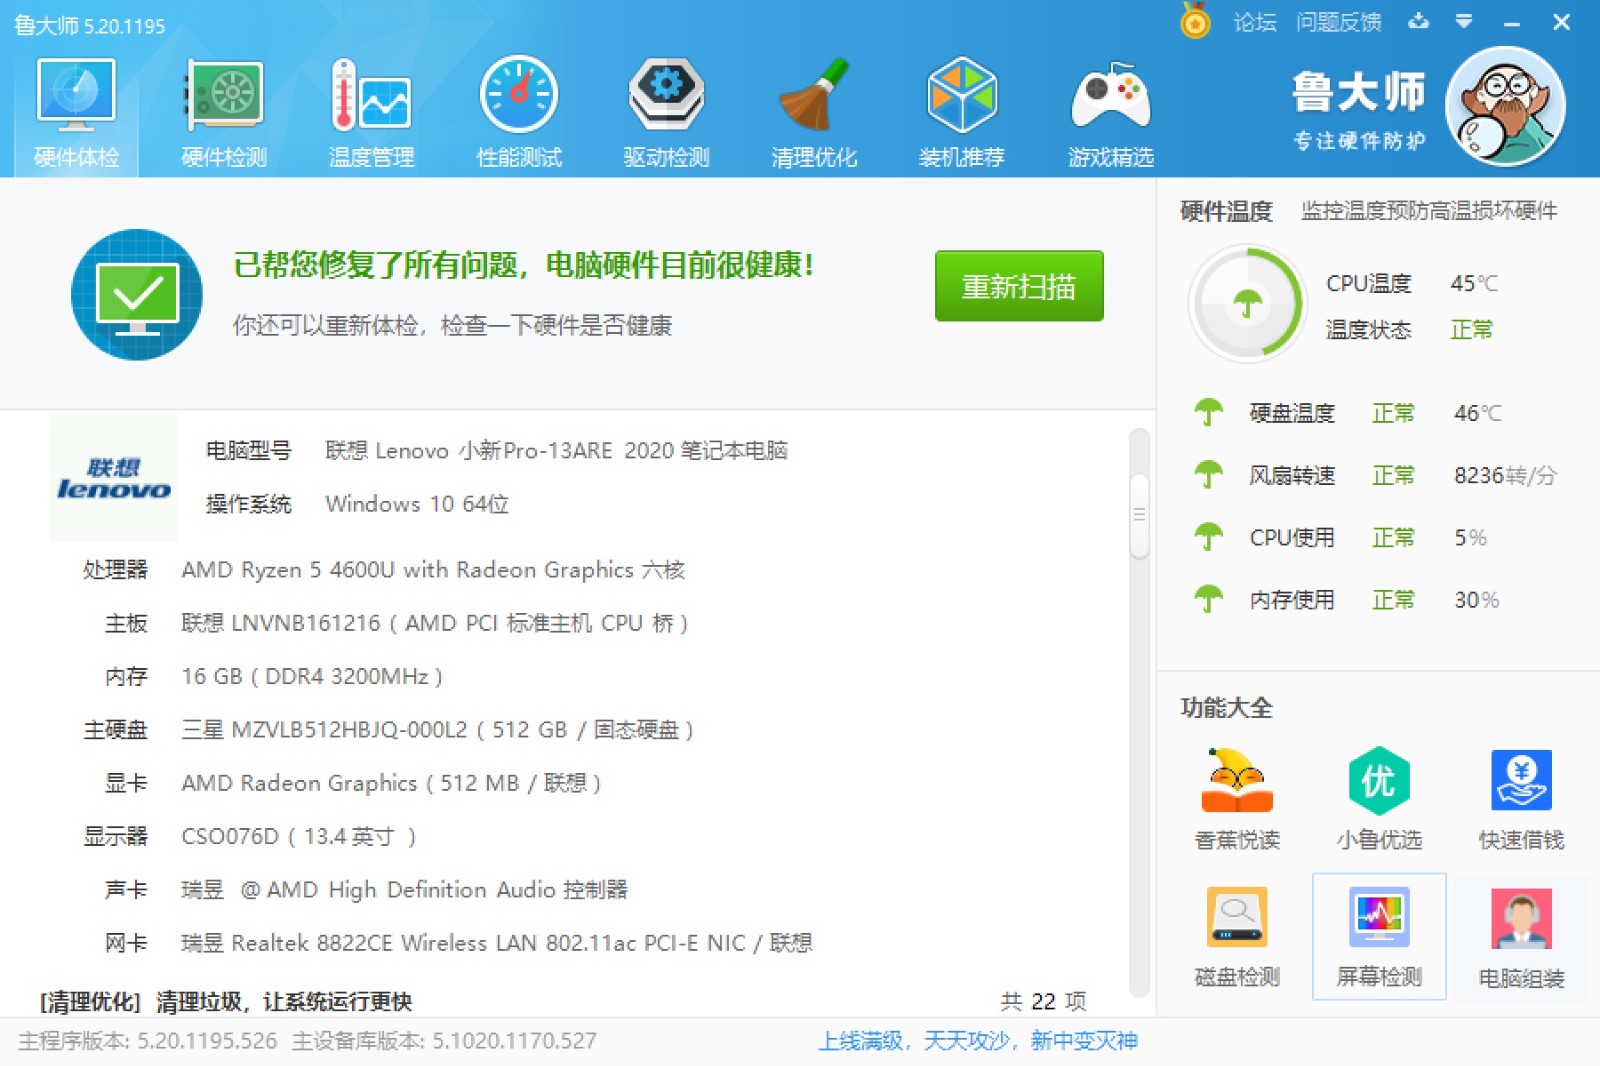Viewport: 1600px width, 1066px height.
Task: Open 温度管理 thermometer tab
Action: [x=371, y=112]
